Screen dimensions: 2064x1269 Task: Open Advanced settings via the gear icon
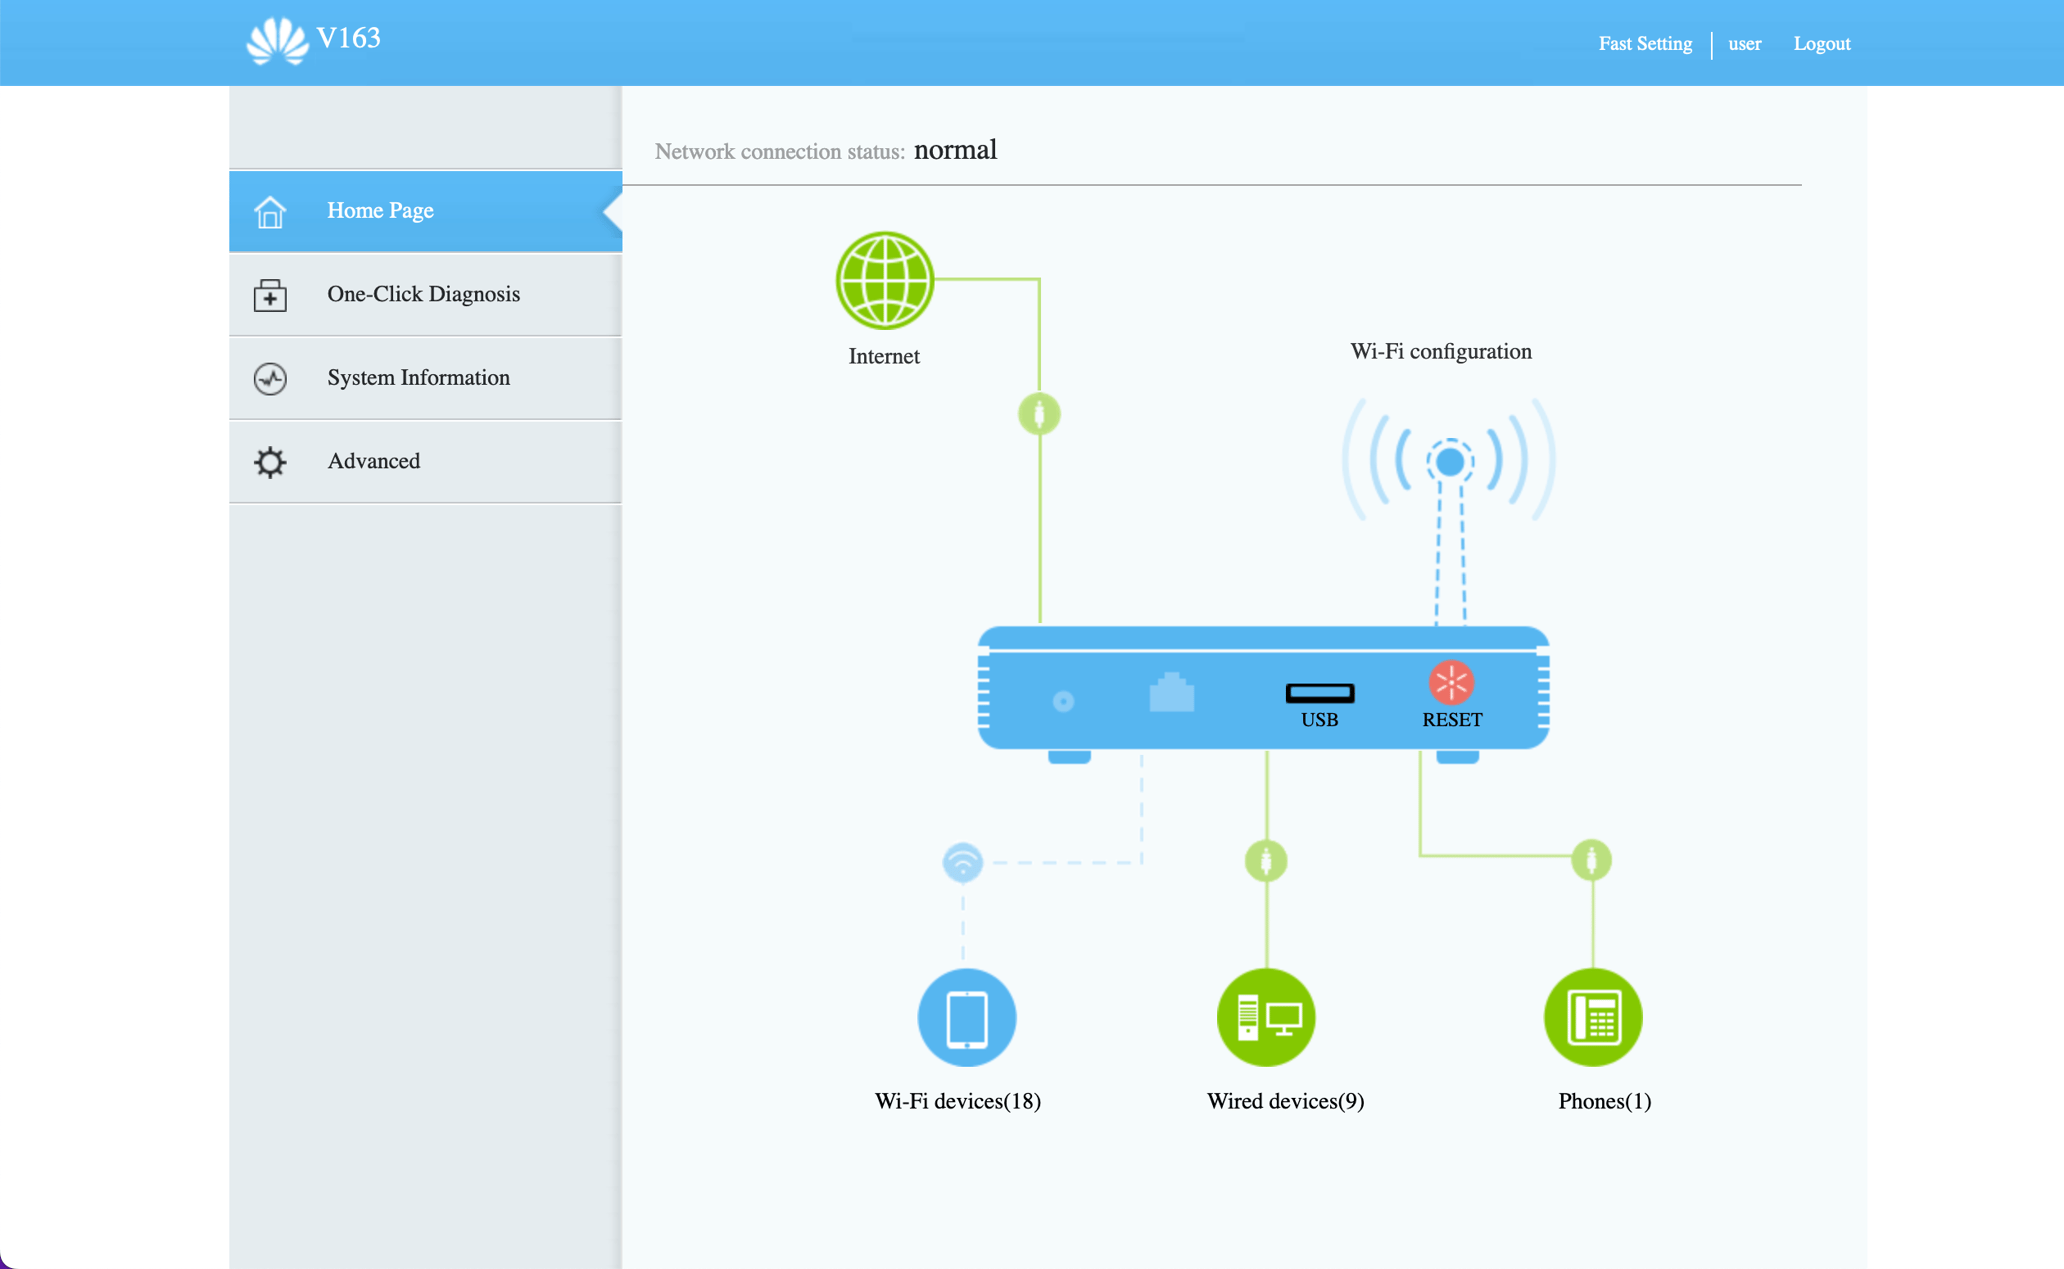pyautogui.click(x=270, y=461)
